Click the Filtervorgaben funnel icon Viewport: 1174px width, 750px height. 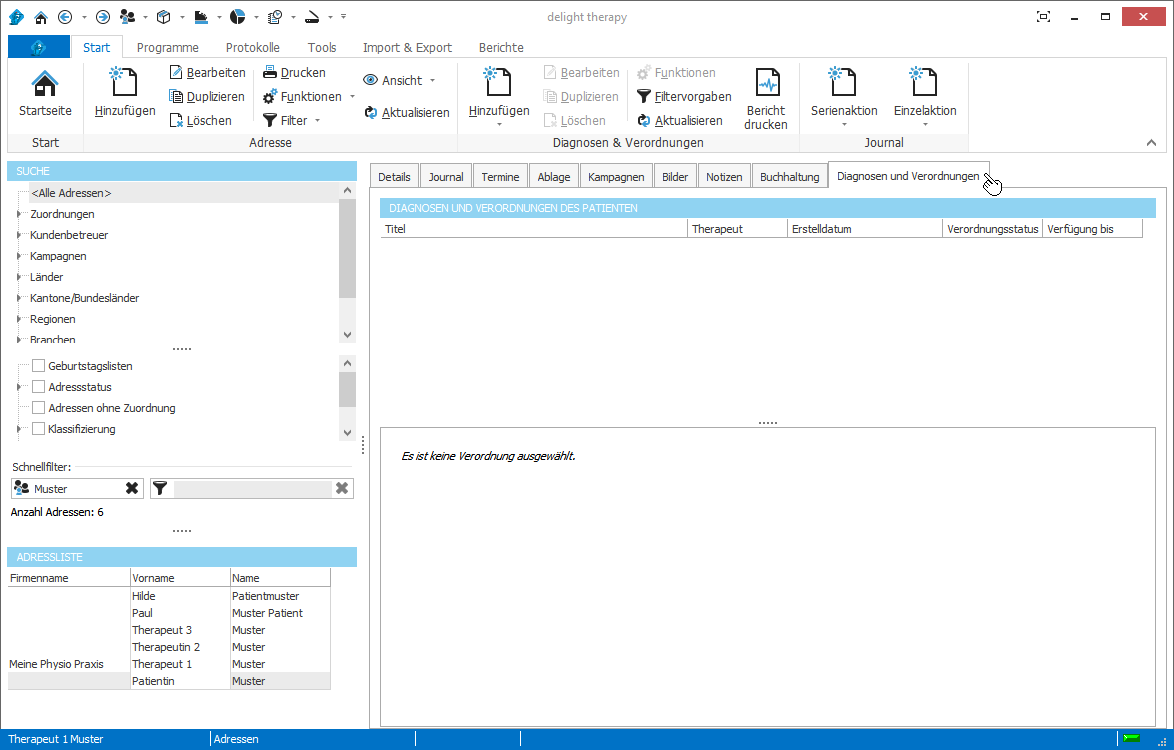644,97
